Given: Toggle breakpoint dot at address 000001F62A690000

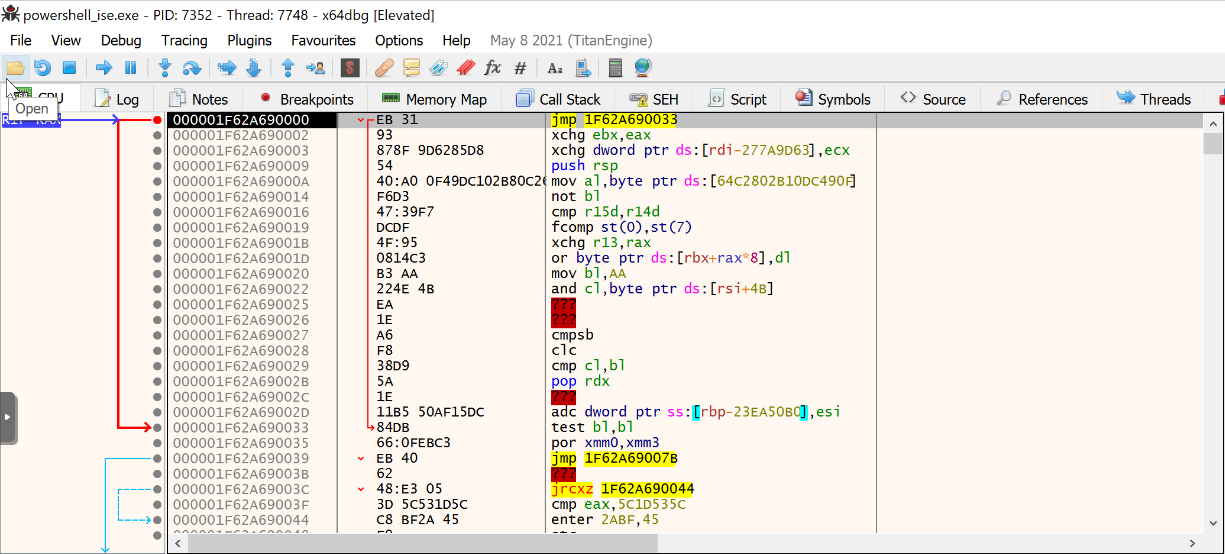Looking at the screenshot, I should 157,120.
